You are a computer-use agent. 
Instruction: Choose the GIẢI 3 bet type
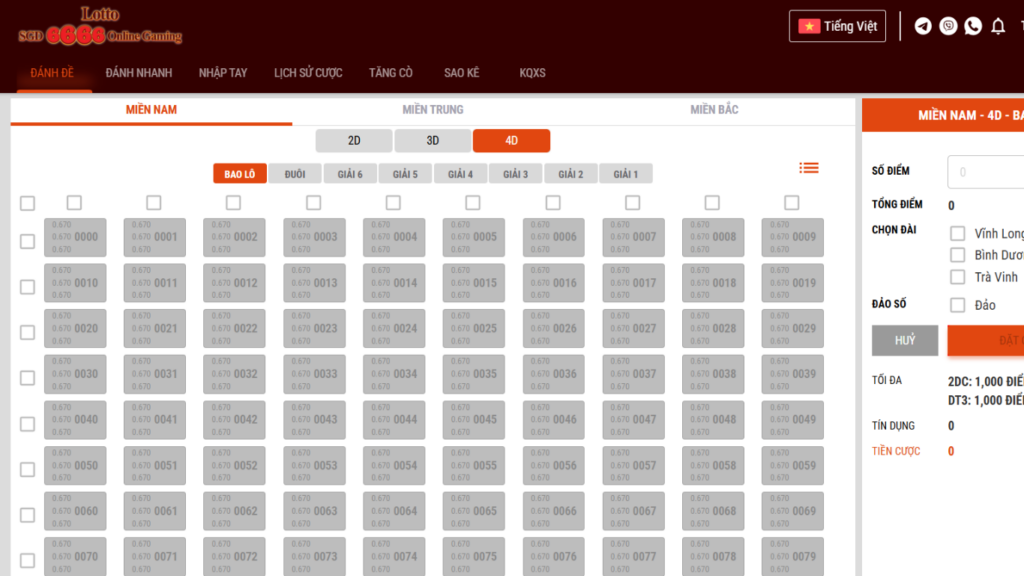pyautogui.click(x=515, y=174)
